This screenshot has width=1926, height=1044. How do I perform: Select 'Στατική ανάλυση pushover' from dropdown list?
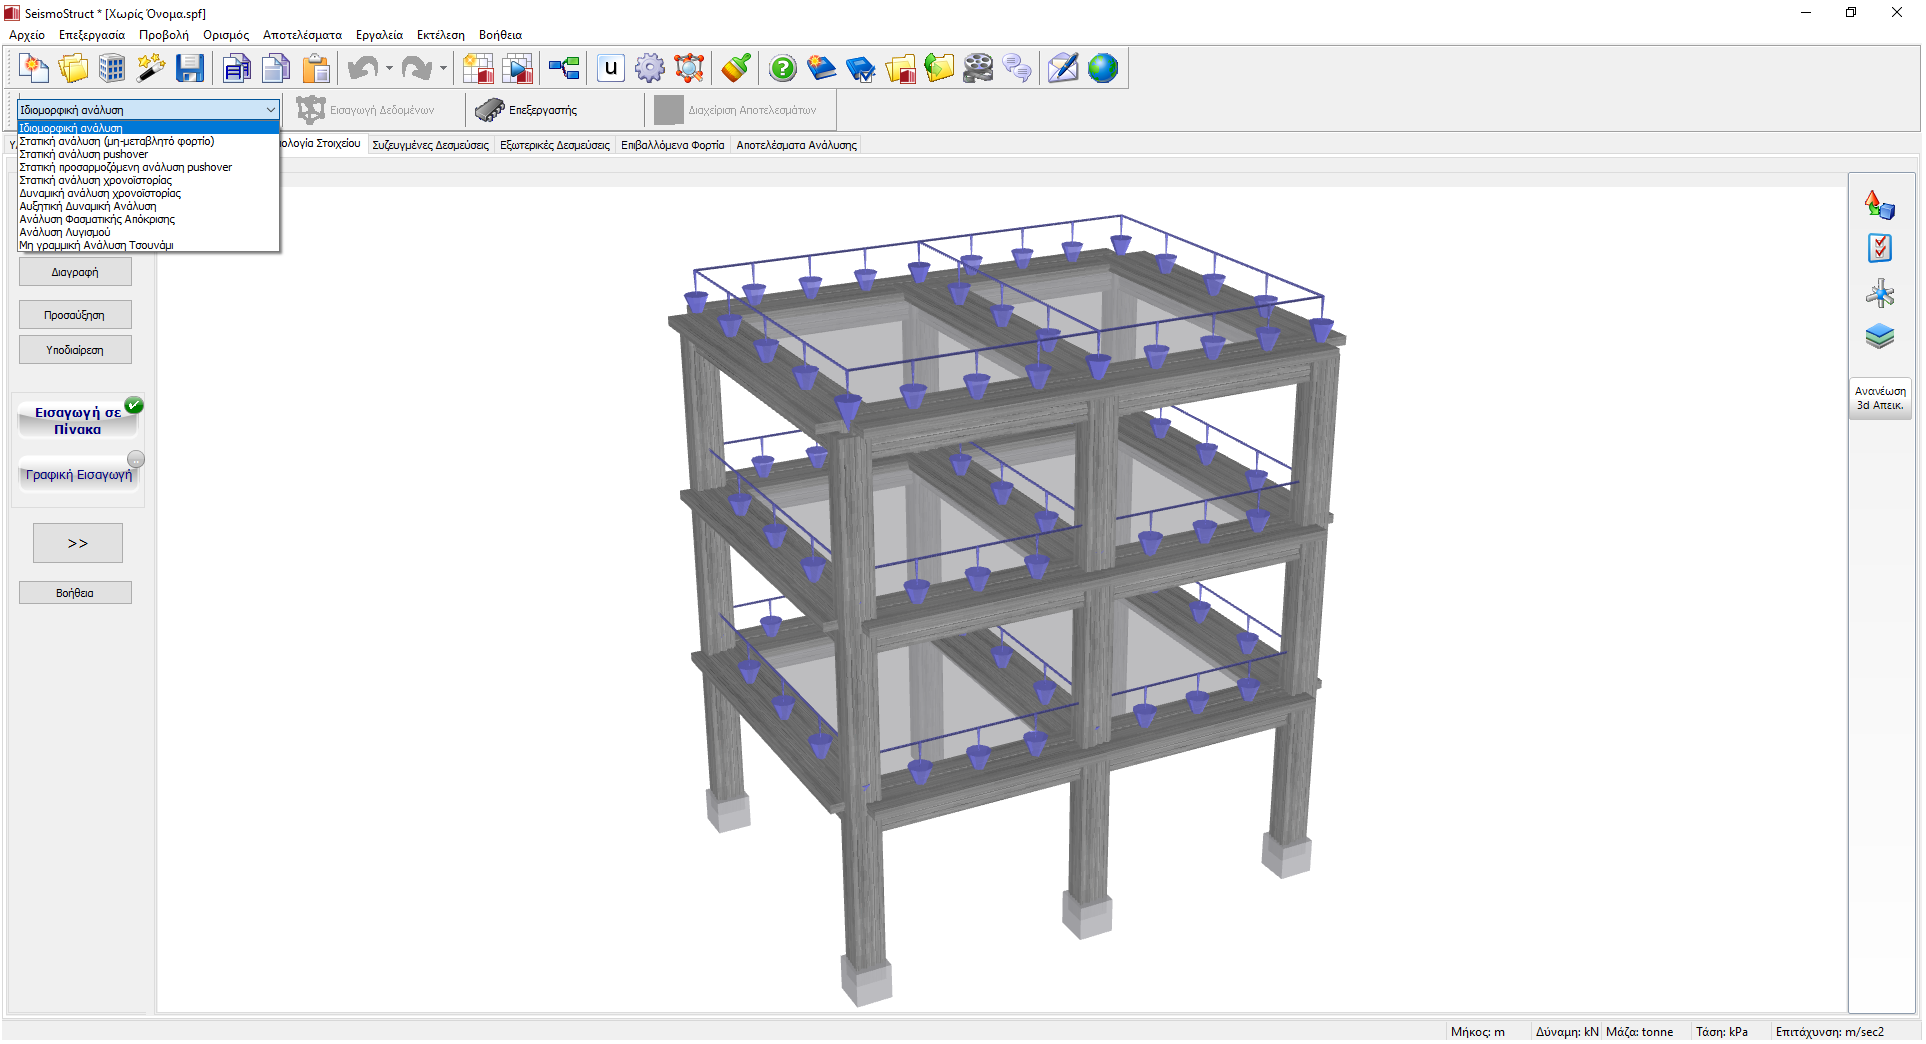84,155
